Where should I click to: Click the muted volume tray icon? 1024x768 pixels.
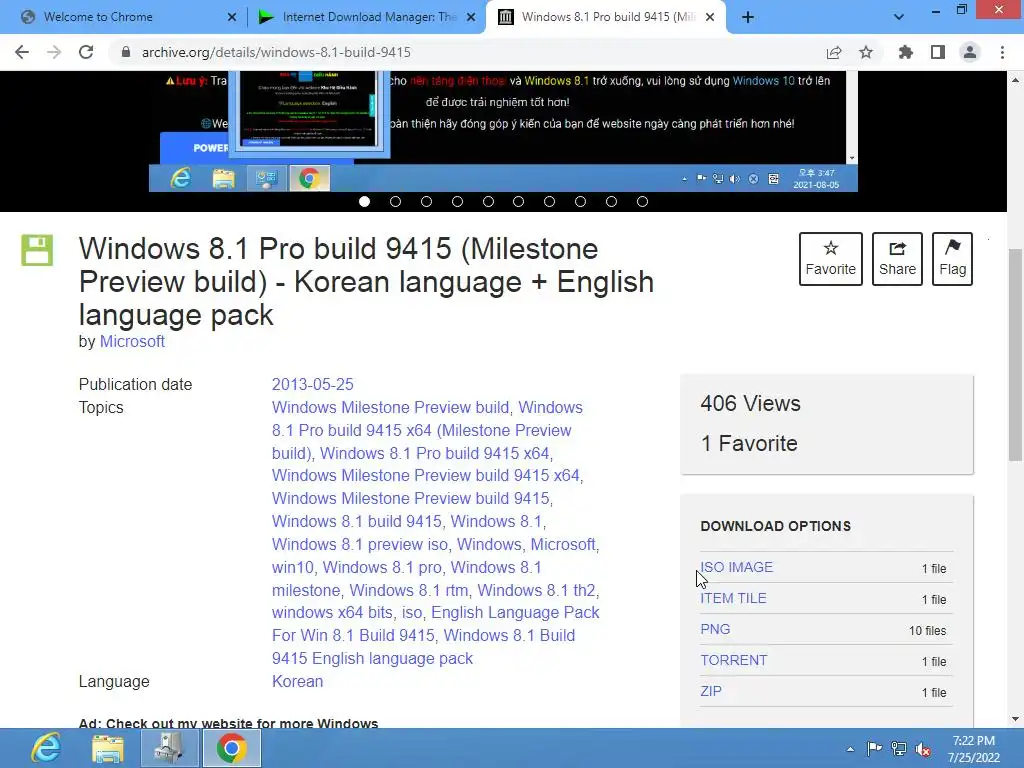(923, 748)
